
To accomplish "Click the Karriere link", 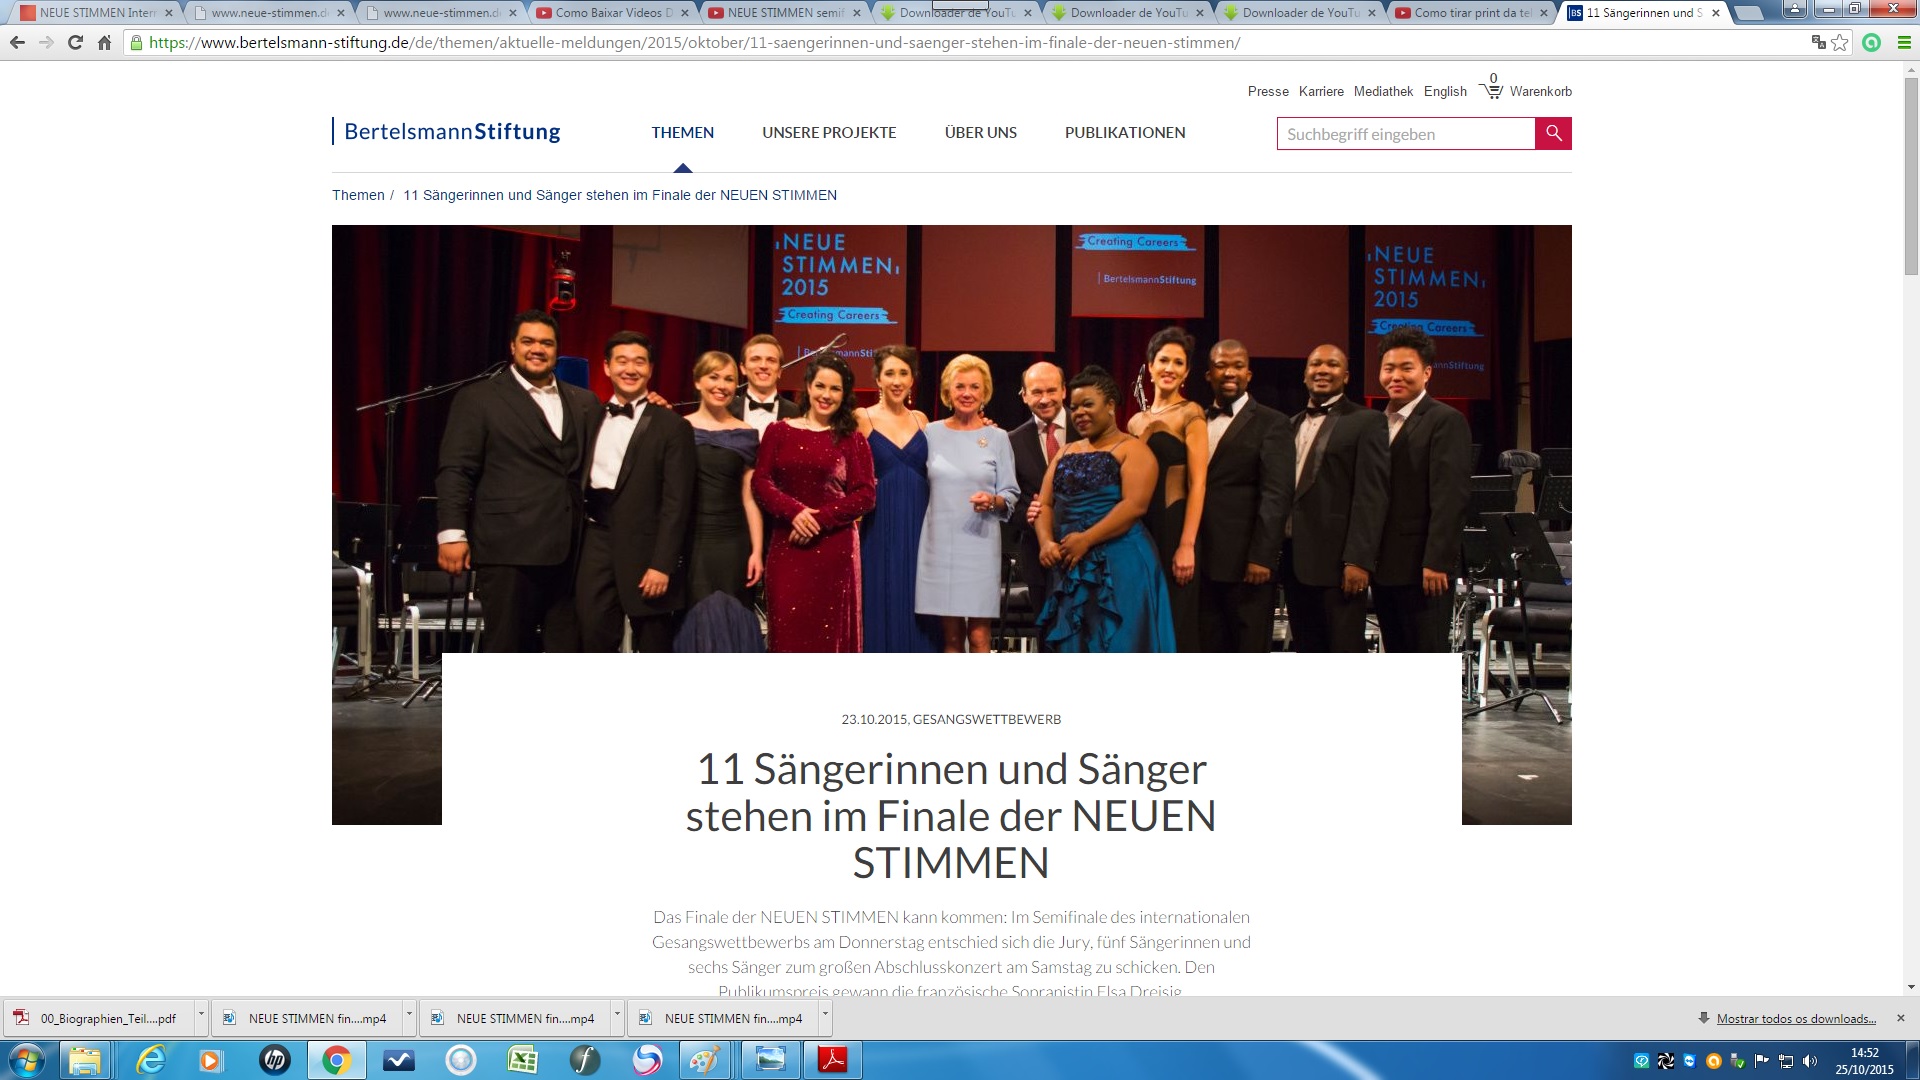I will [x=1321, y=91].
